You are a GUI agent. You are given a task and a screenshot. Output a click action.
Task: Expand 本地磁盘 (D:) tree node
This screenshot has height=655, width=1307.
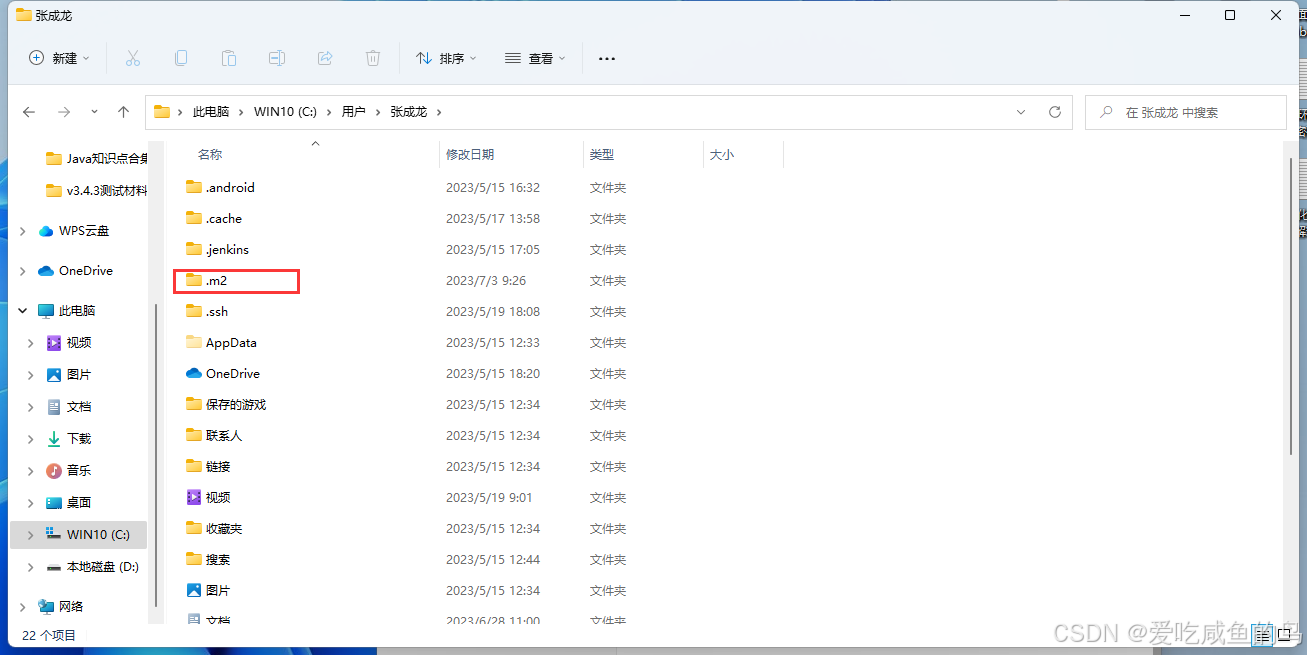(31, 567)
